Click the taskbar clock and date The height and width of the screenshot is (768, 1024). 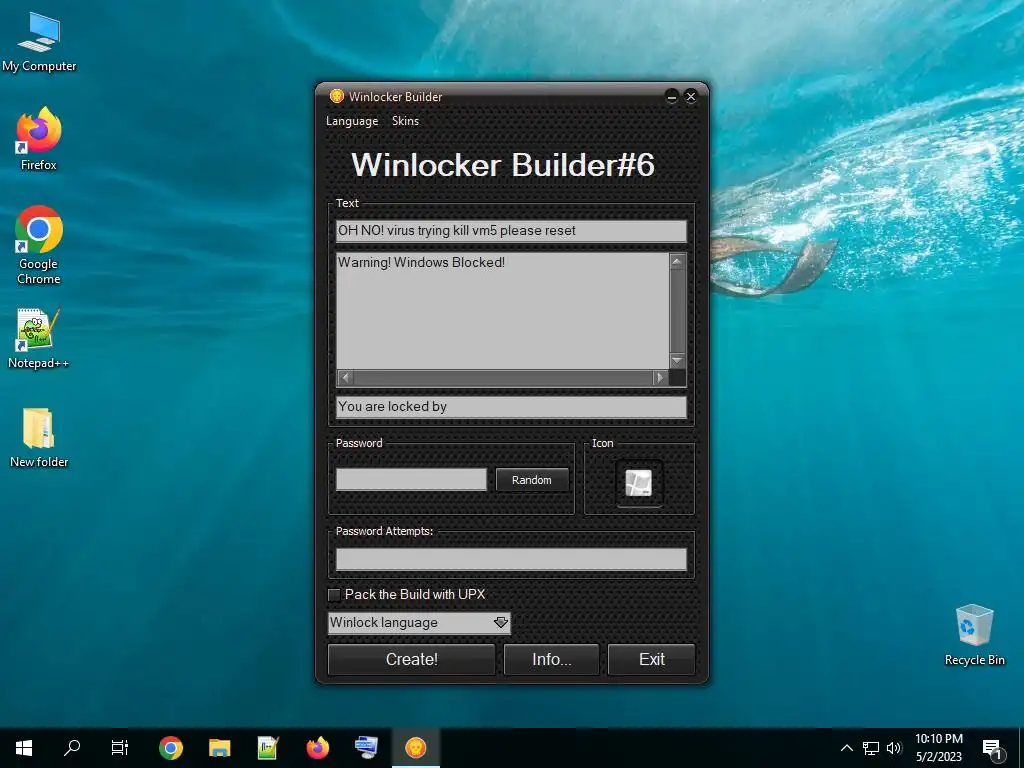click(938, 748)
